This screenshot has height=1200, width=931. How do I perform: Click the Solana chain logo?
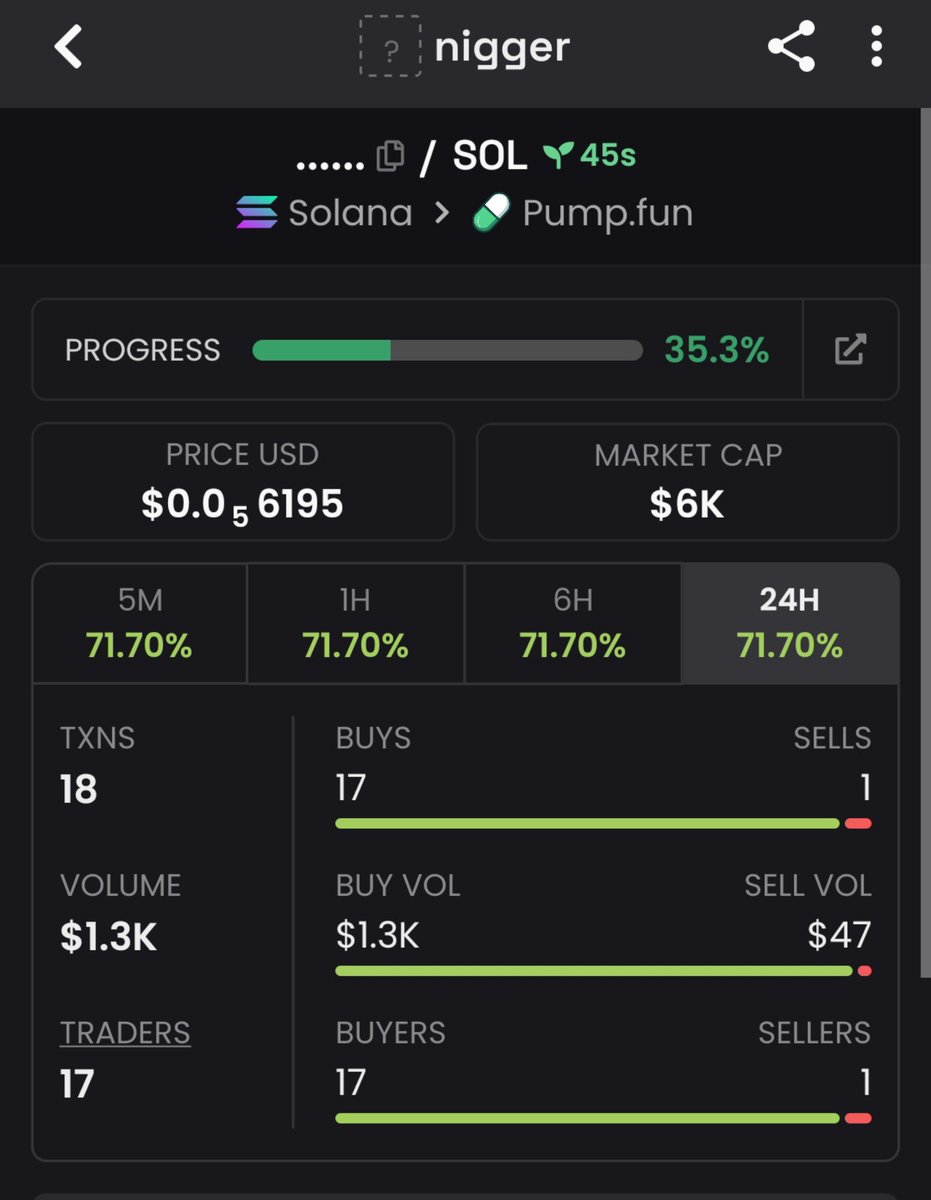[x=257, y=213]
